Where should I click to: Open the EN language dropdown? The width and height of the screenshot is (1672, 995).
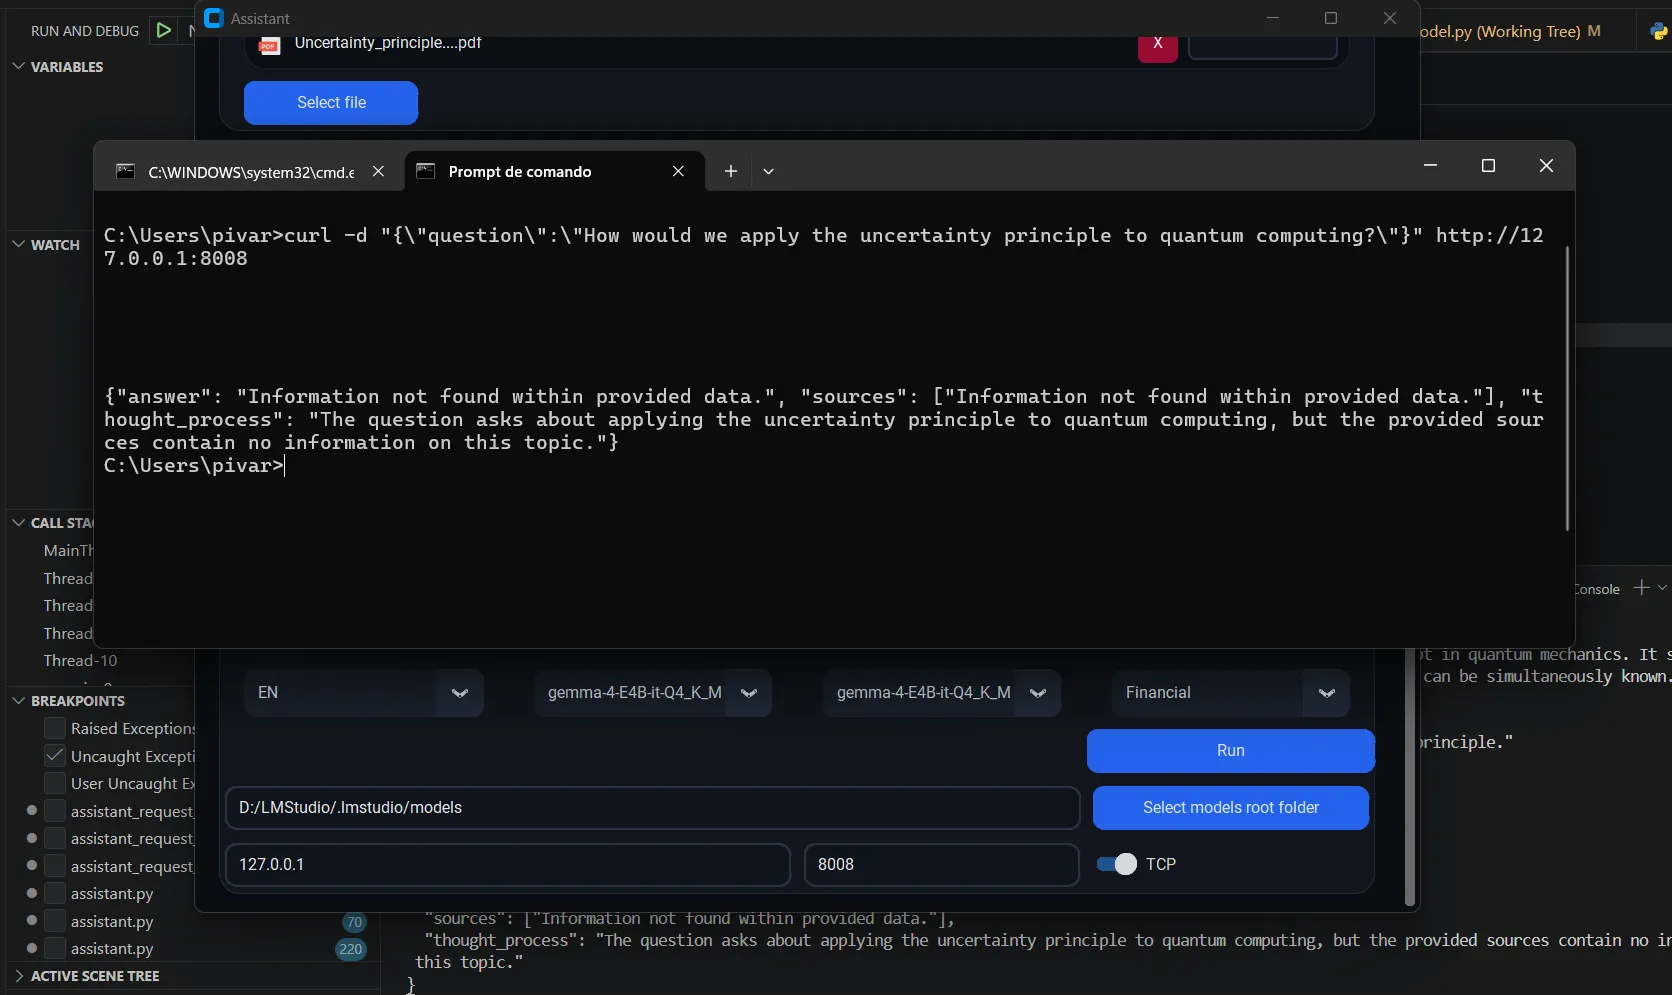coord(363,693)
